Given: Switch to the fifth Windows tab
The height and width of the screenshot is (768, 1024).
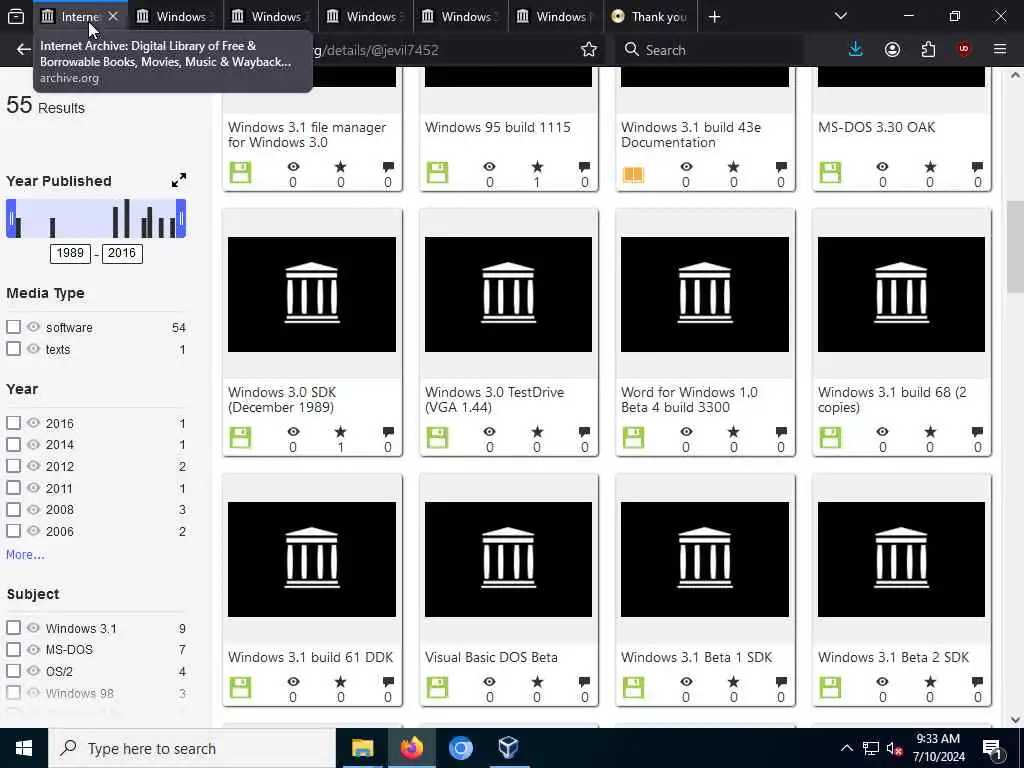Looking at the screenshot, I should pos(556,17).
